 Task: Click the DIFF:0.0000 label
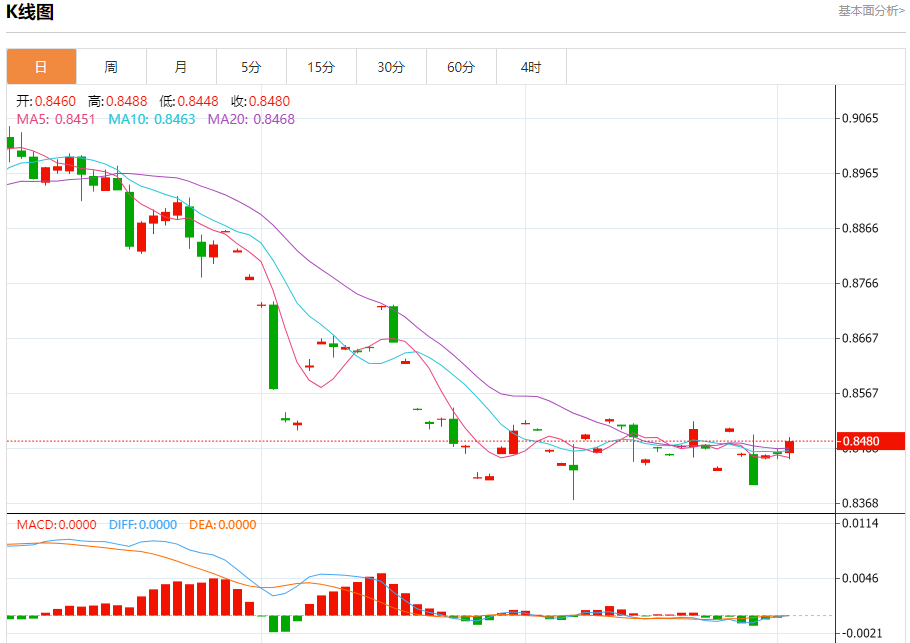click(143, 525)
